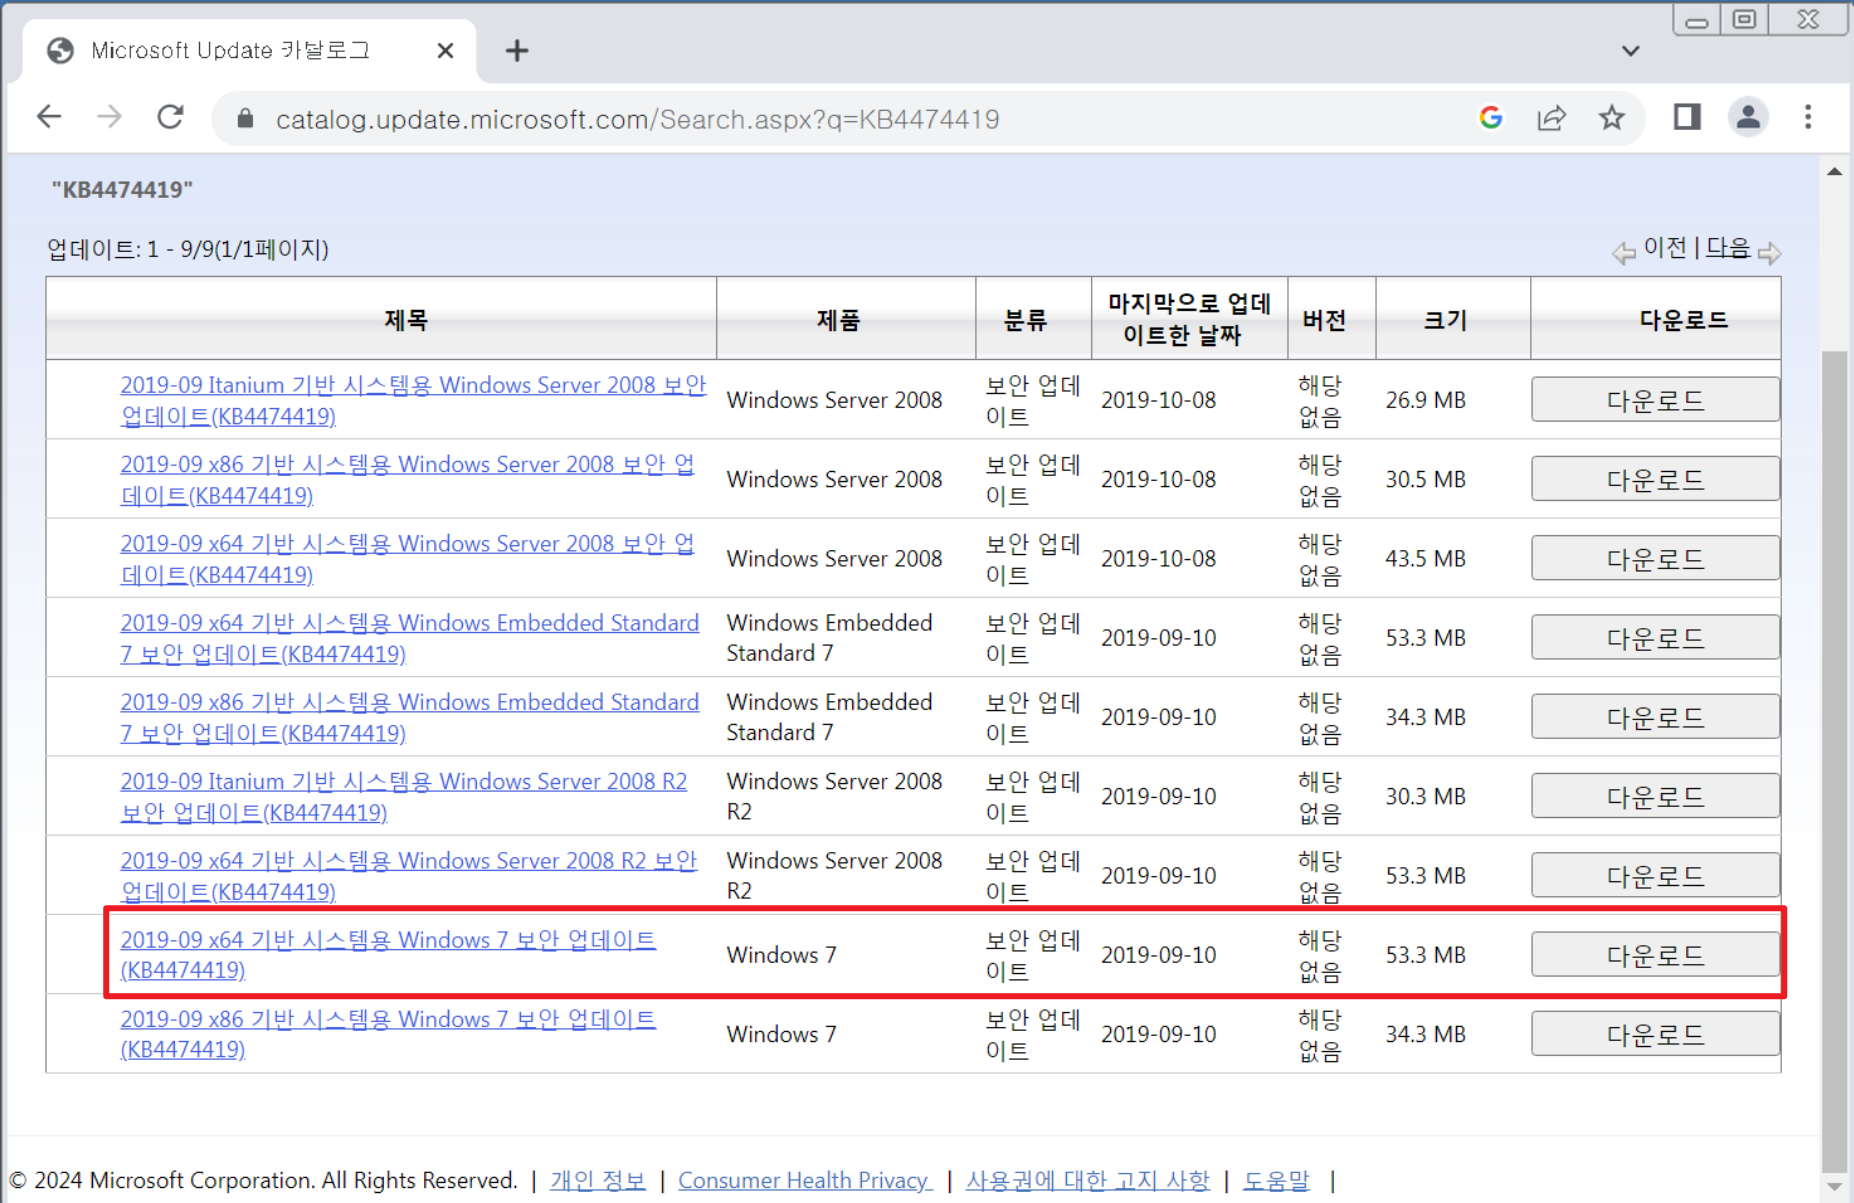Open Chrome three-dot menu
The height and width of the screenshot is (1203, 1854).
pos(1808,118)
